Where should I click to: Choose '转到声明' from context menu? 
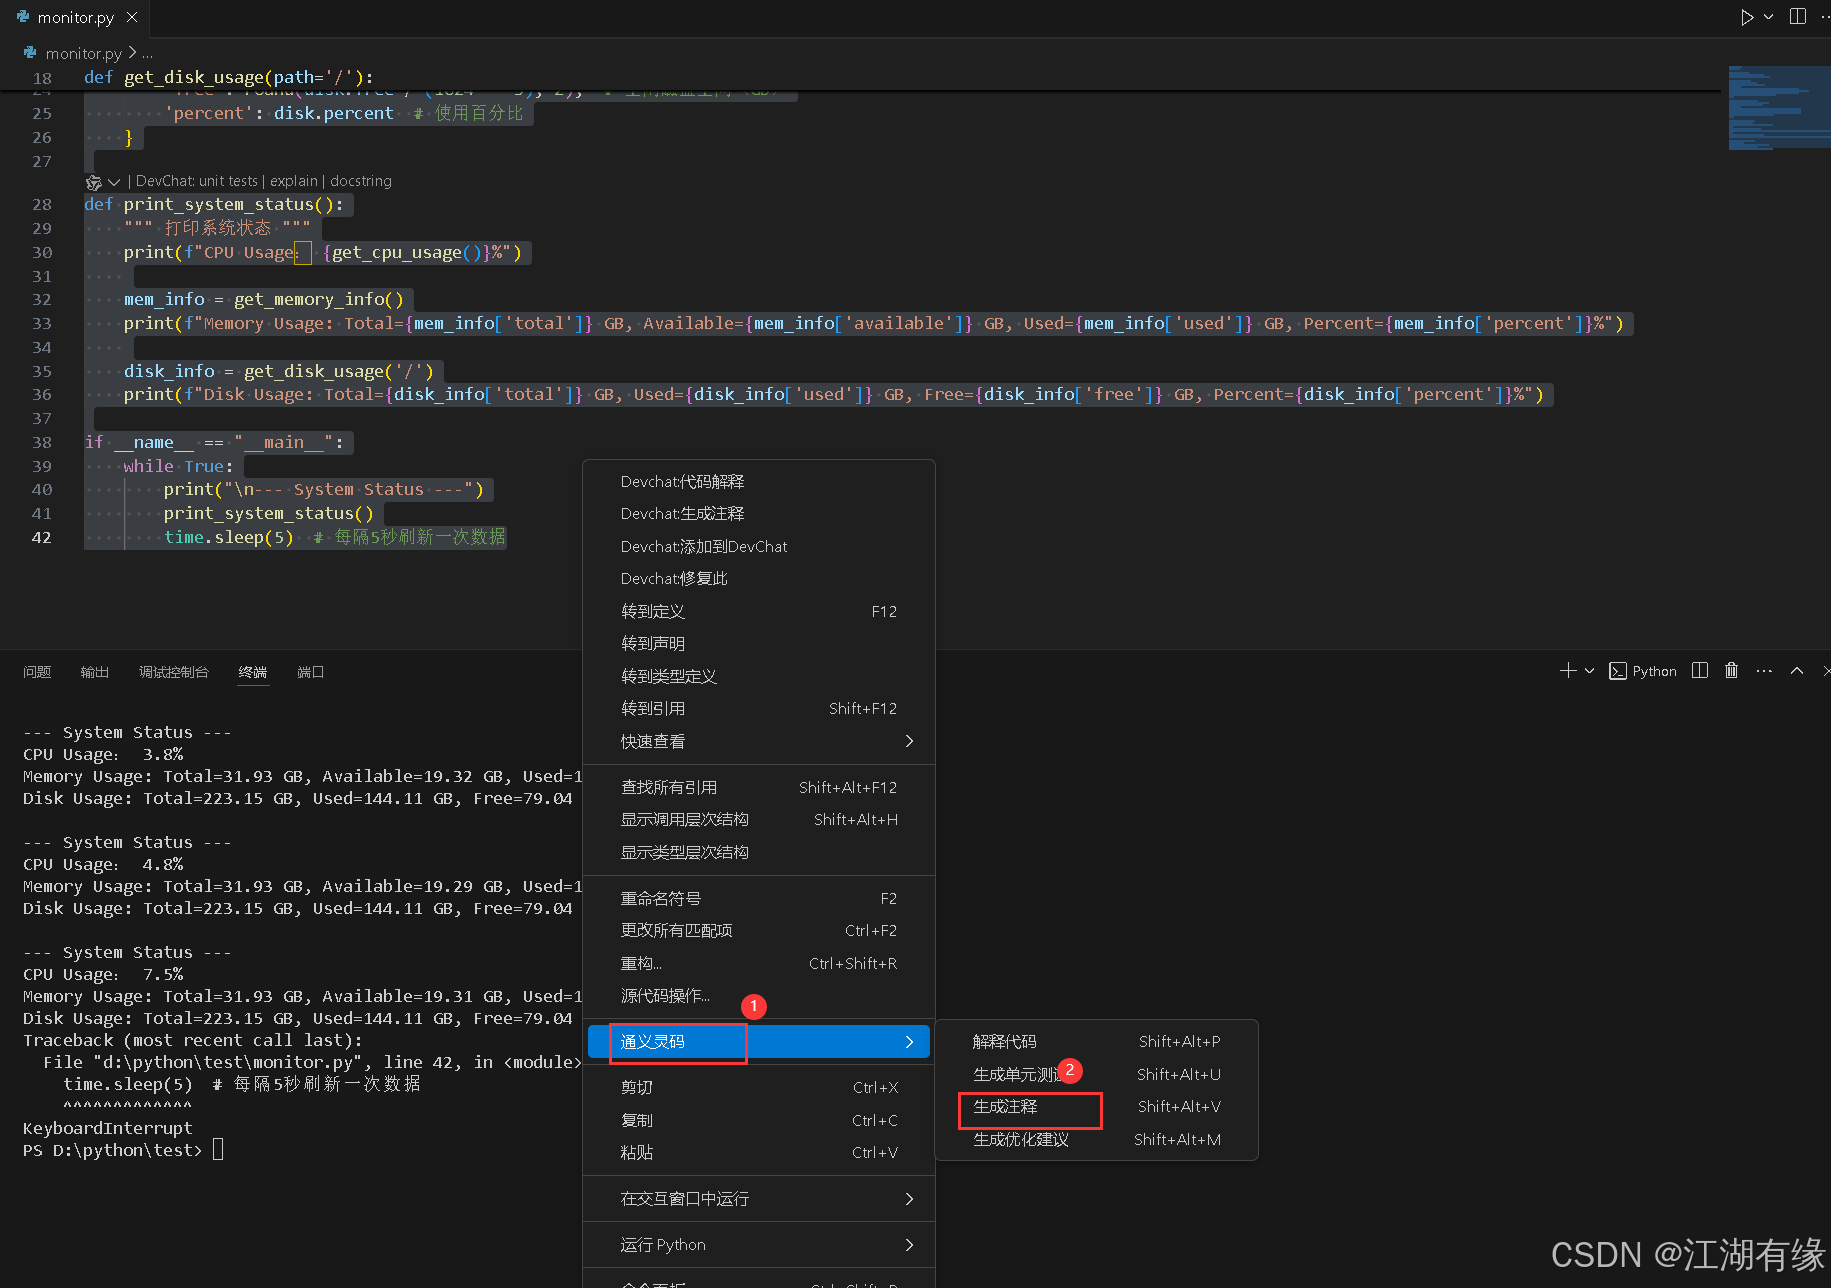759,644
